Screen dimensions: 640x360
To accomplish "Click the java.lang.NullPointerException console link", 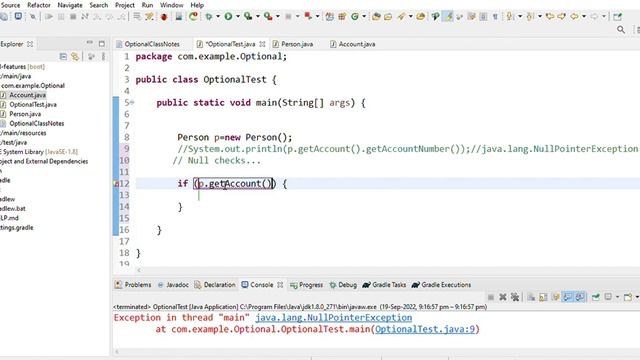I will pos(333,318).
